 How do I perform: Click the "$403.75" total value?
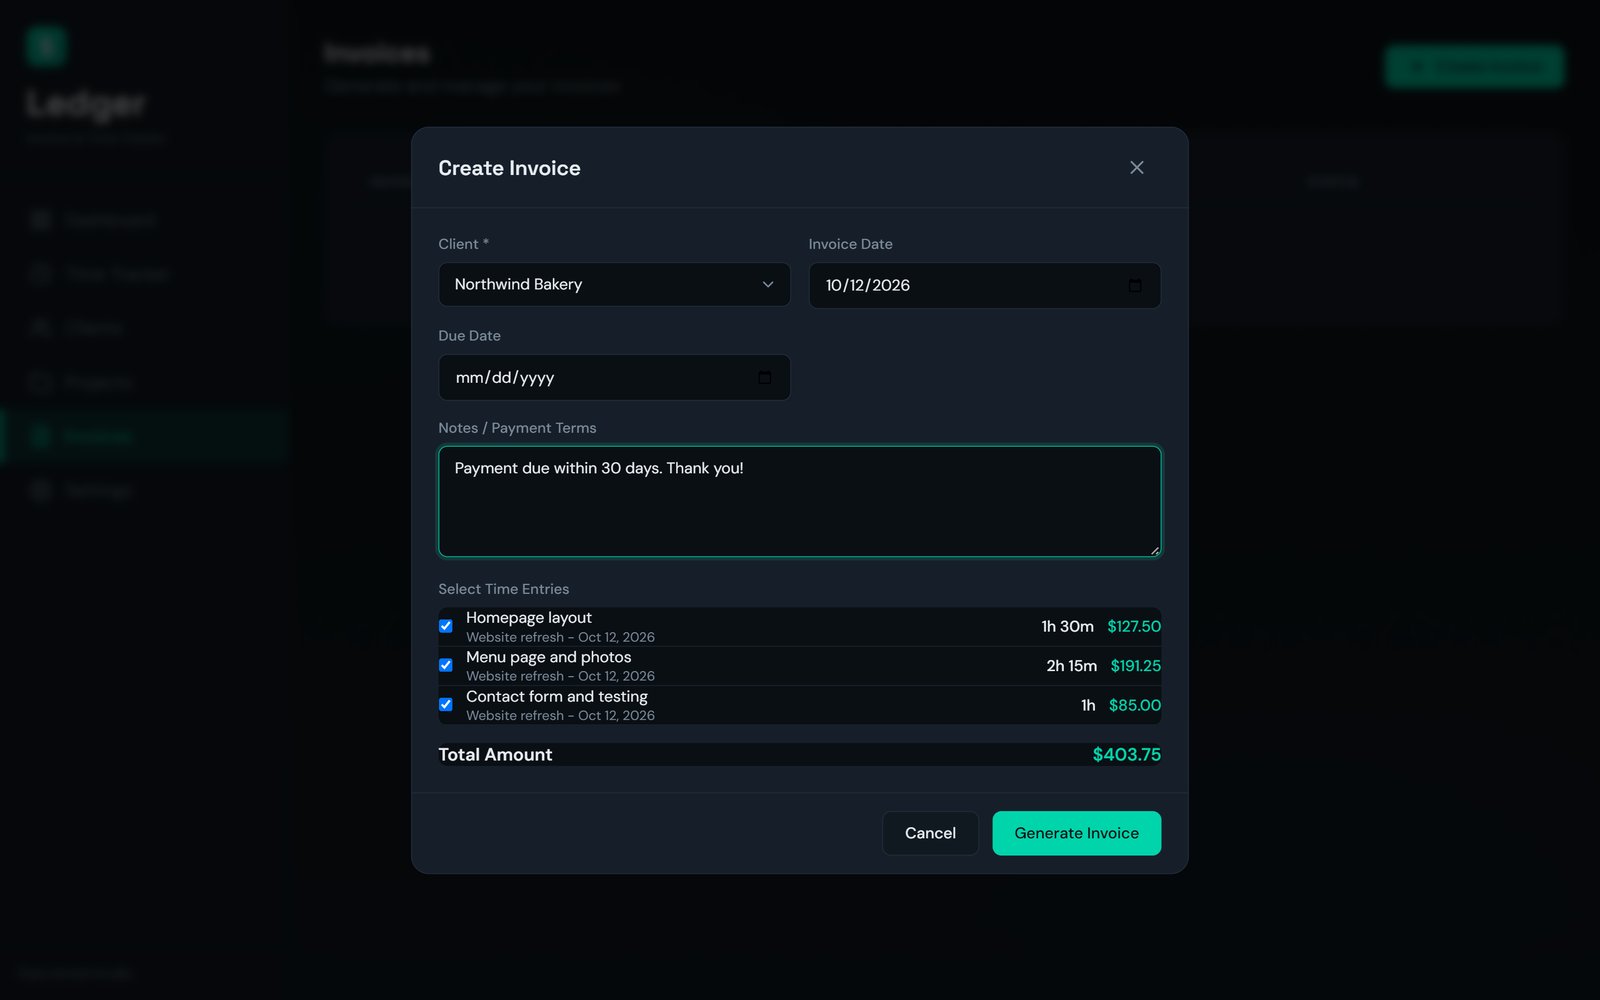pyautogui.click(x=1126, y=755)
